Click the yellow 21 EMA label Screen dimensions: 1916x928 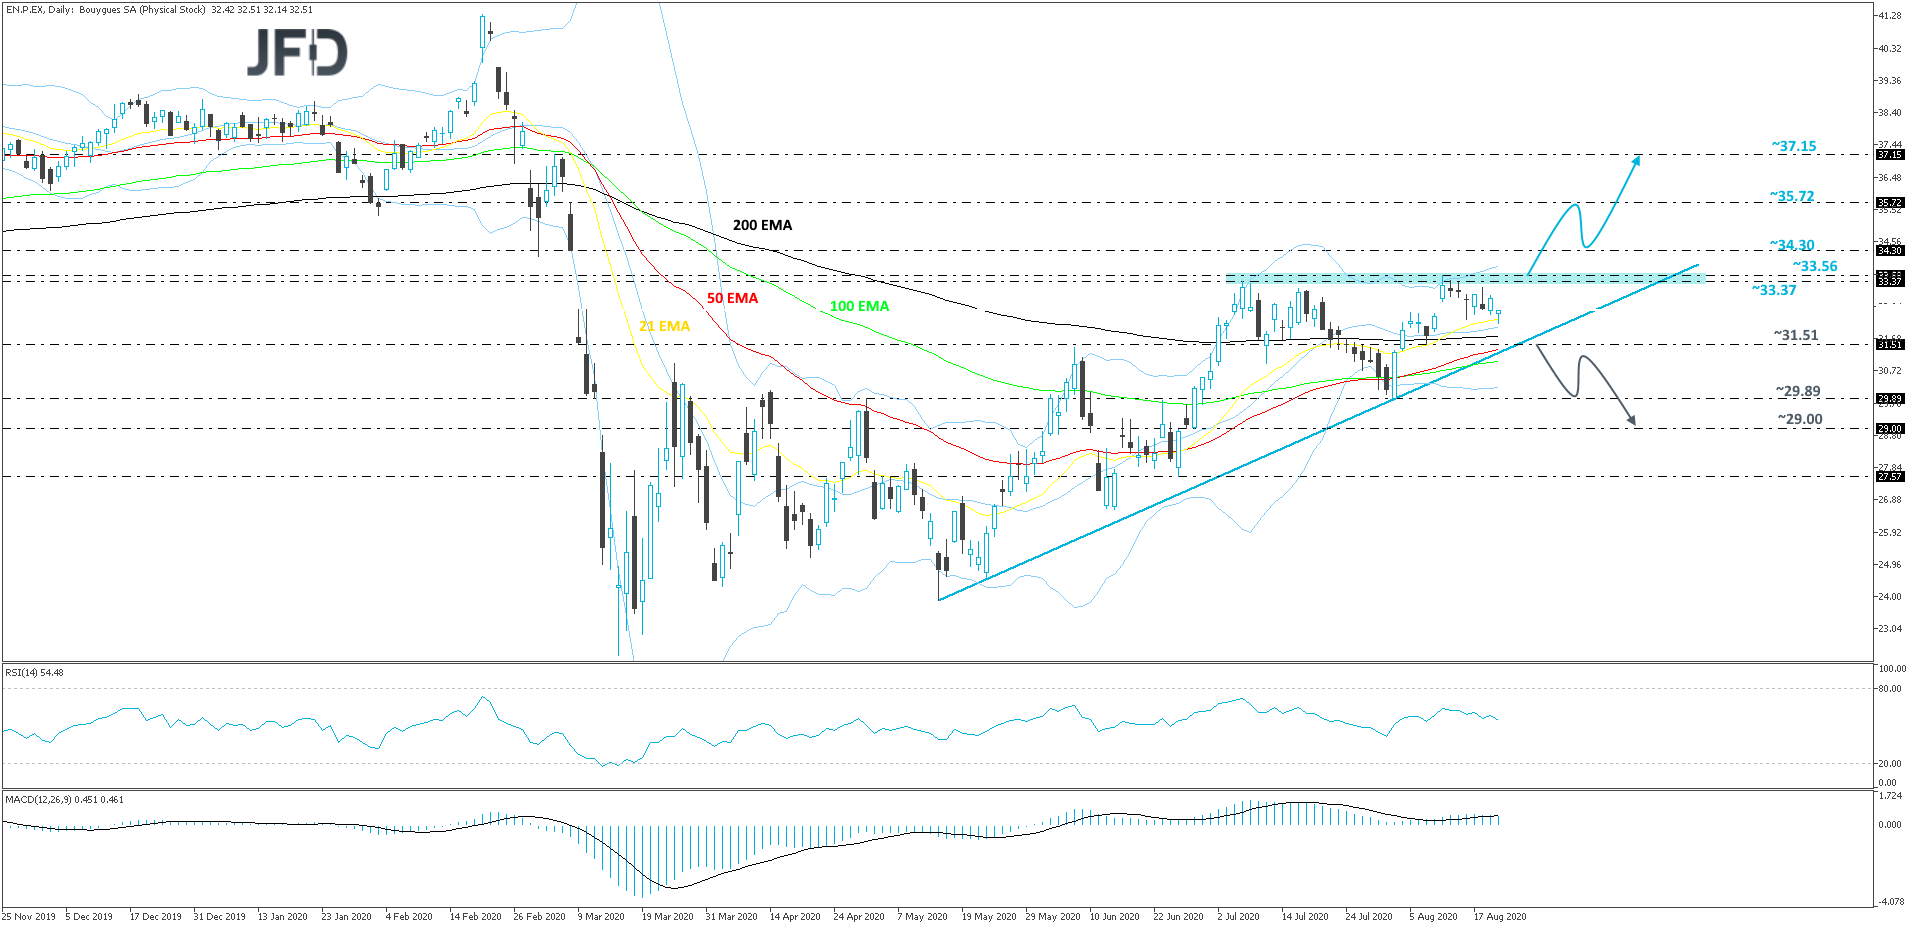pos(664,326)
